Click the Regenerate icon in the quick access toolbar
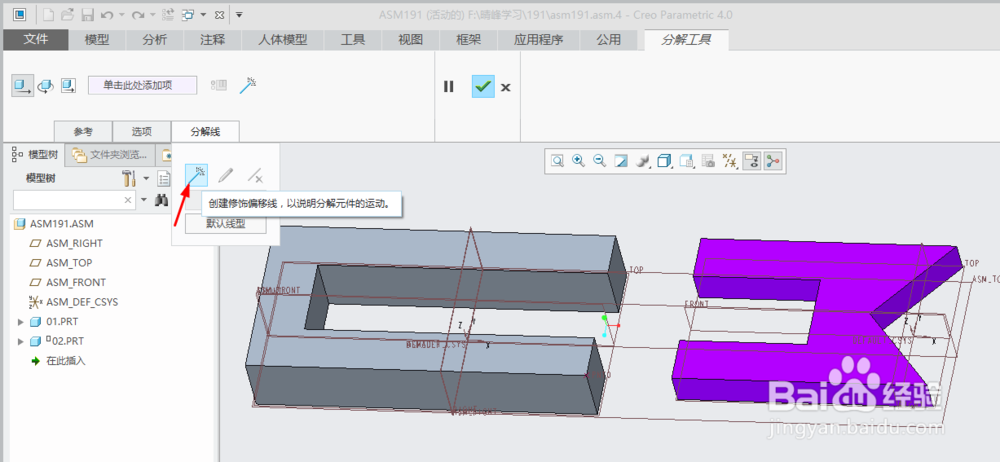The image size is (1000, 462). 168,14
